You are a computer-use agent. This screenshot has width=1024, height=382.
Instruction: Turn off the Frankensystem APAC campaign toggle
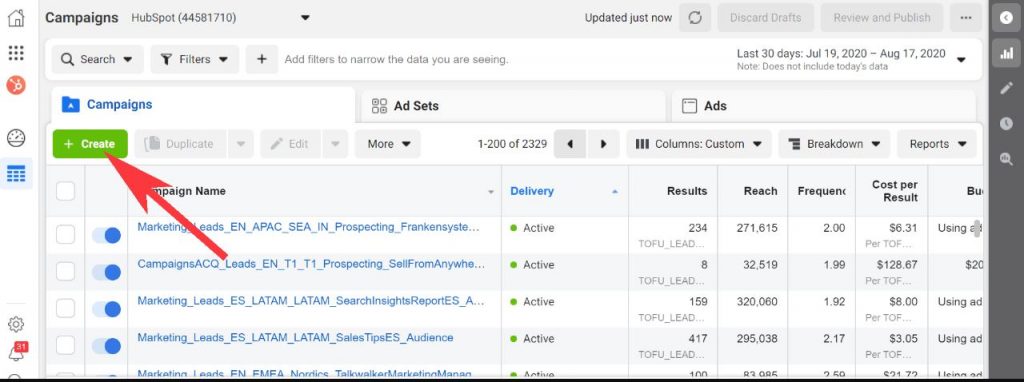106,235
